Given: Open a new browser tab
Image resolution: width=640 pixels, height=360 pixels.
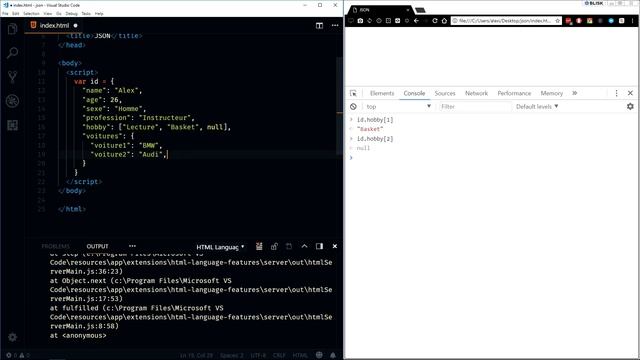Looking at the screenshot, I should pyautogui.click(x=420, y=10).
